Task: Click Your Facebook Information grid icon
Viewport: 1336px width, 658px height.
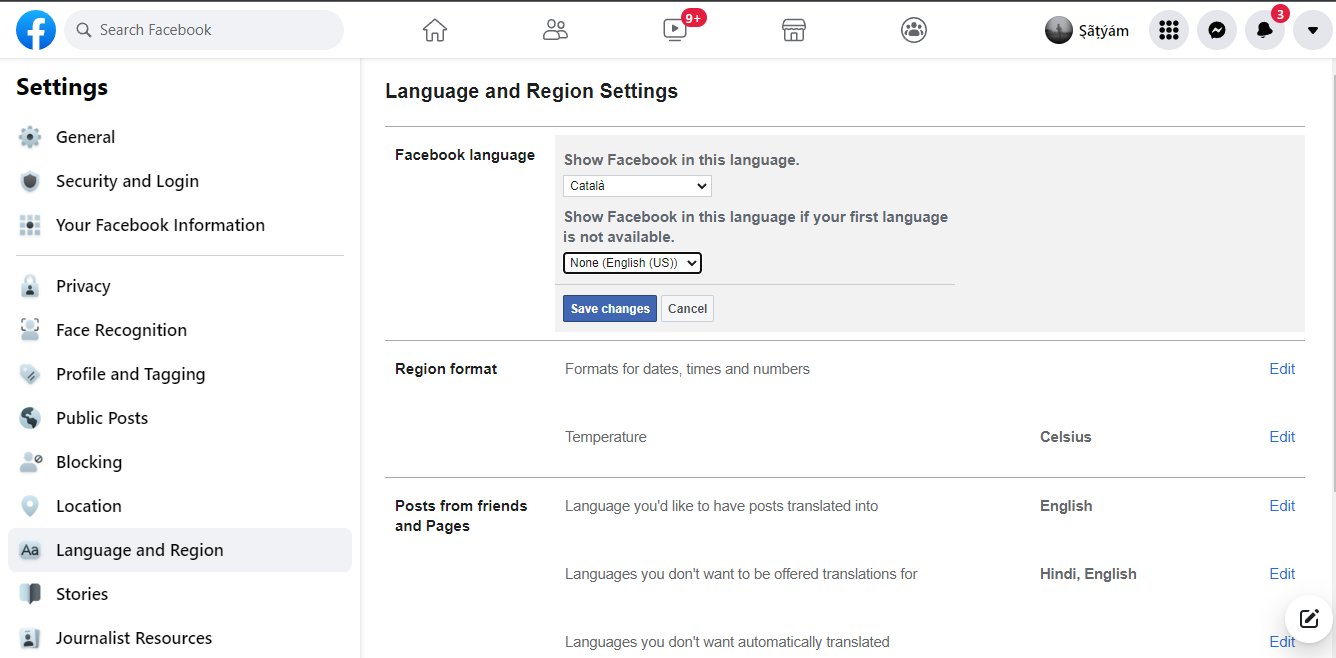Action: tap(30, 225)
